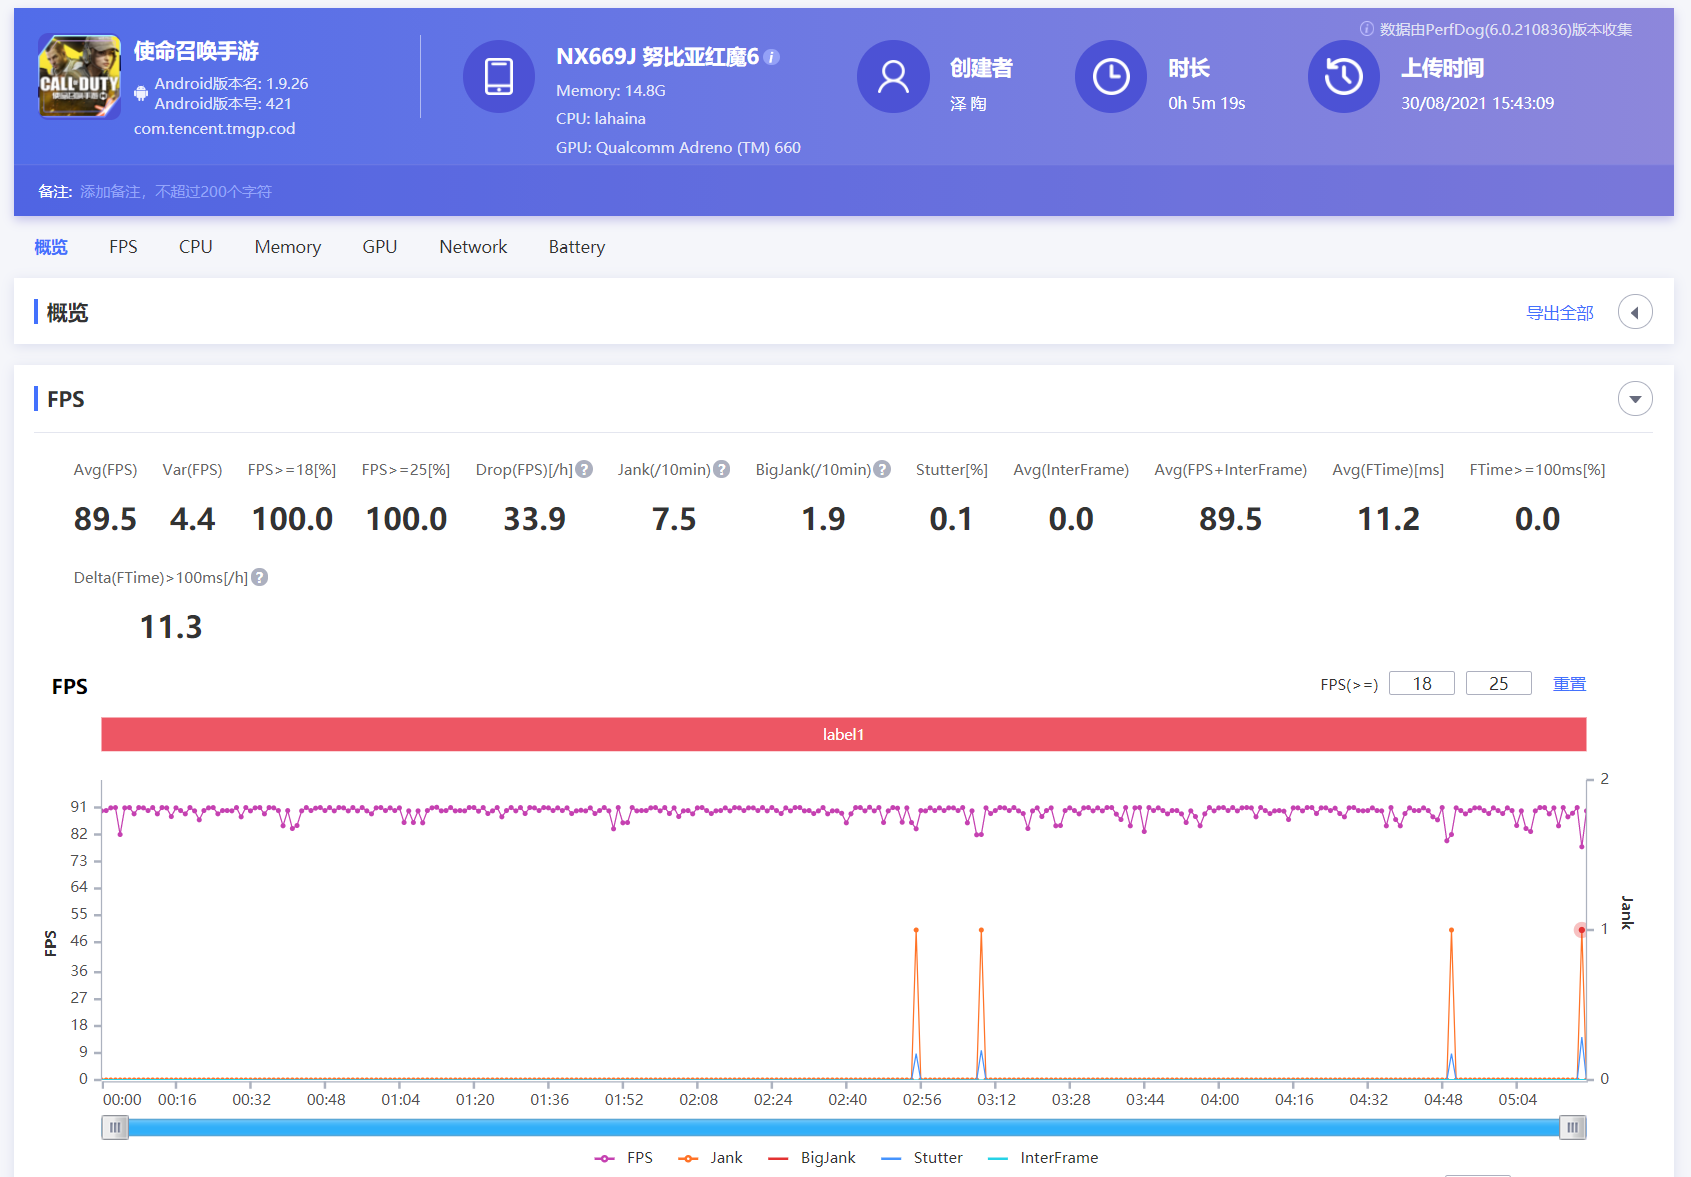Collapse the overview side panel arrow
1691x1177 pixels.
(1635, 312)
